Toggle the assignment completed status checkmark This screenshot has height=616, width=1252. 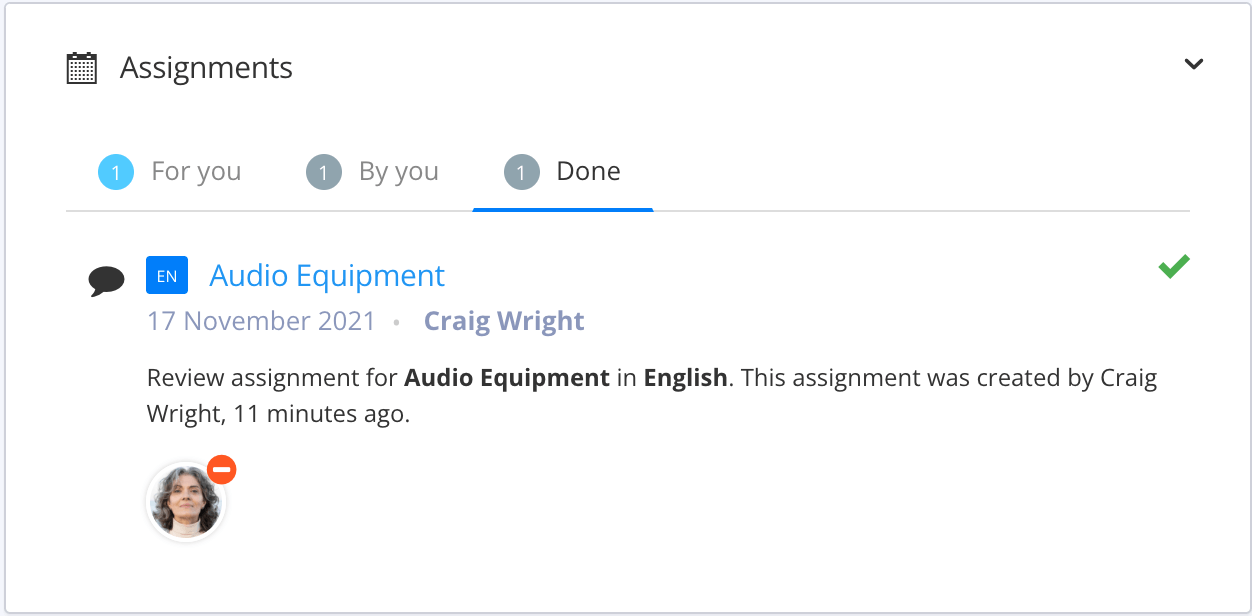pos(1173,266)
